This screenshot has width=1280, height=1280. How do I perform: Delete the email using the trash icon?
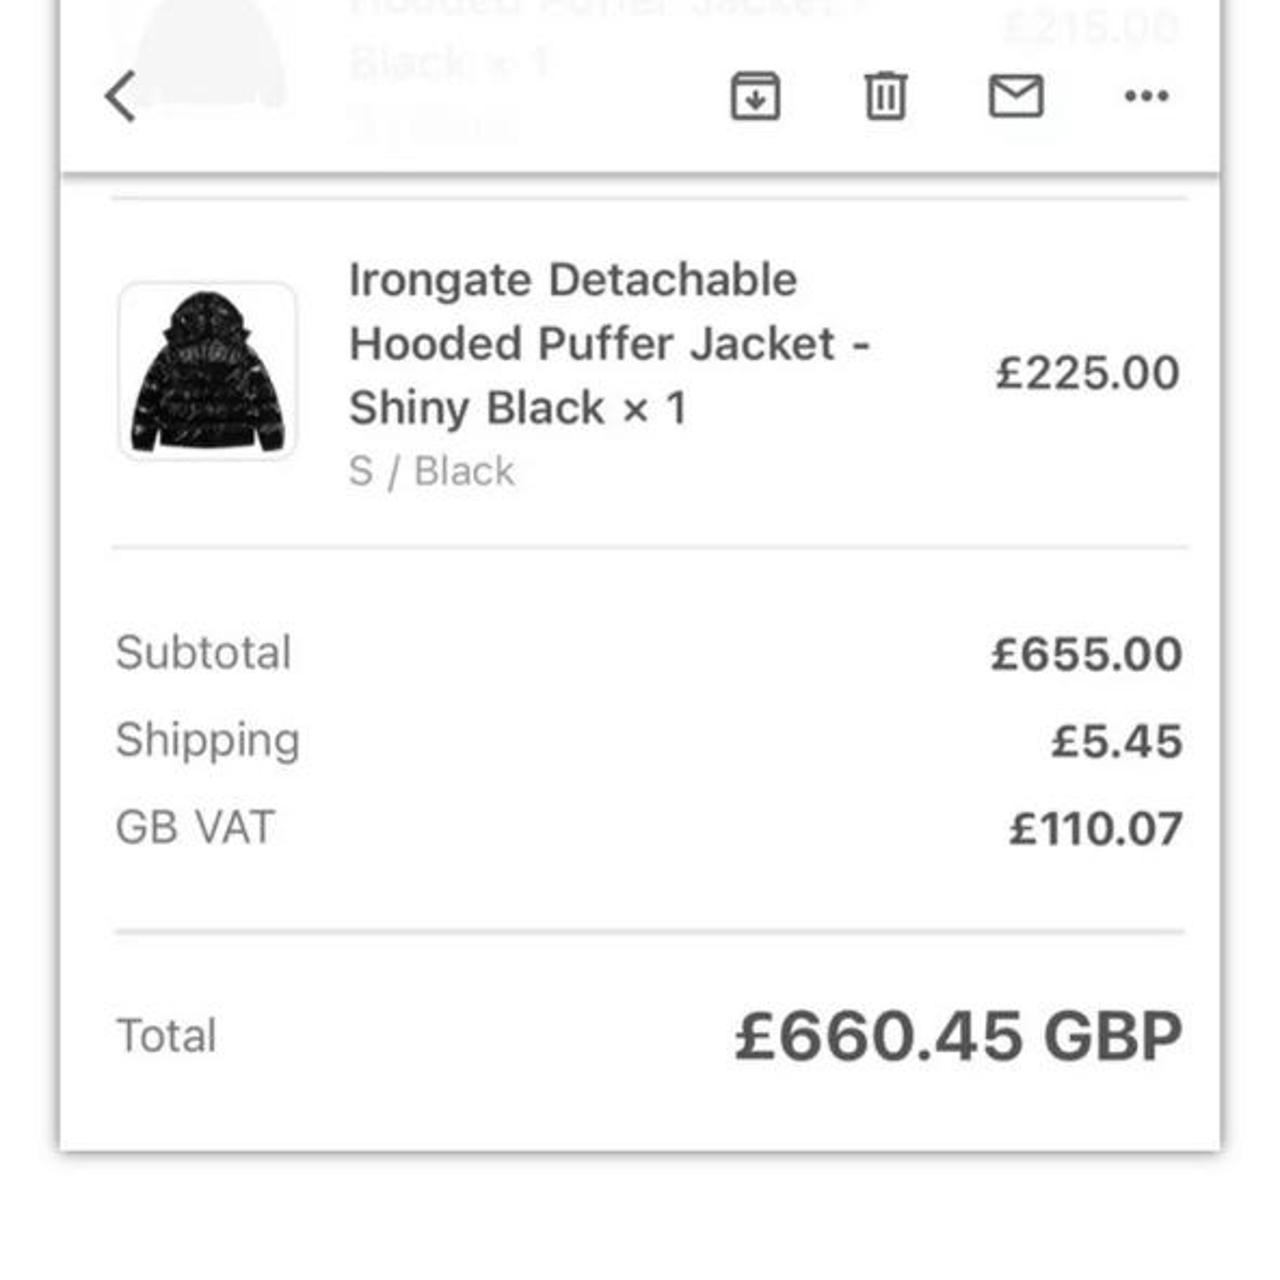pyautogui.click(x=885, y=96)
